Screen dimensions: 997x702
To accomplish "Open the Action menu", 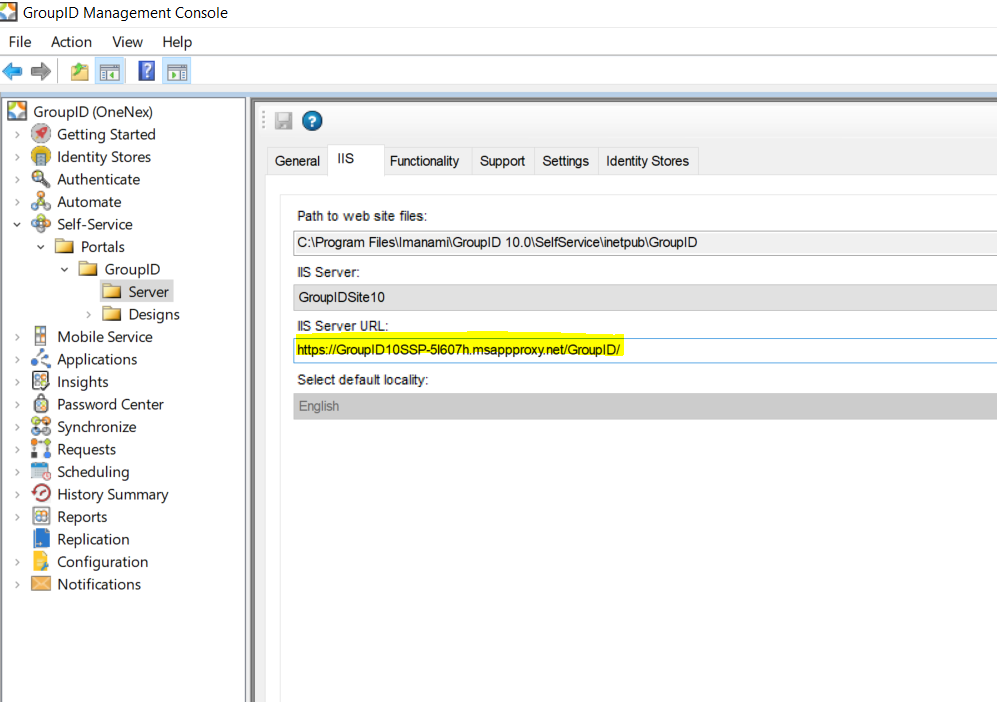I will (71, 42).
